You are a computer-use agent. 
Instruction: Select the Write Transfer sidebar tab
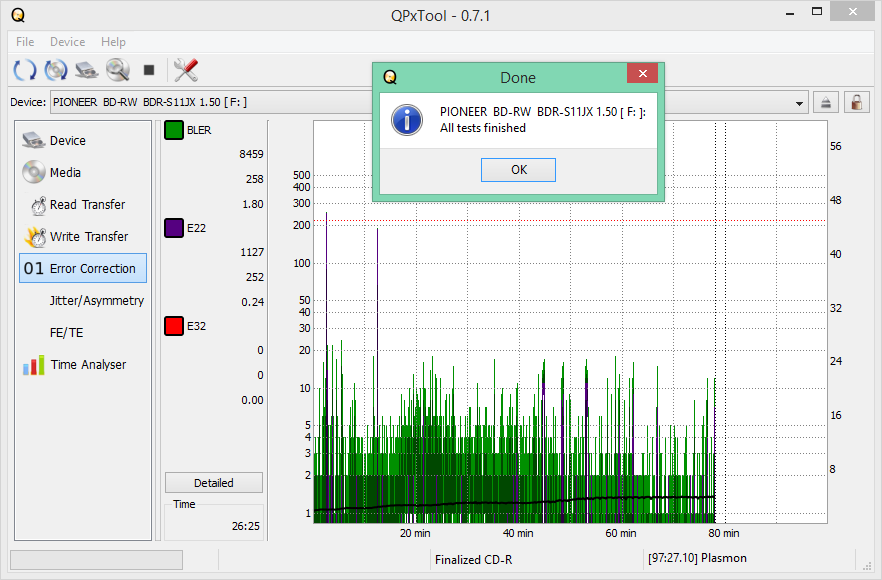[x=83, y=236]
